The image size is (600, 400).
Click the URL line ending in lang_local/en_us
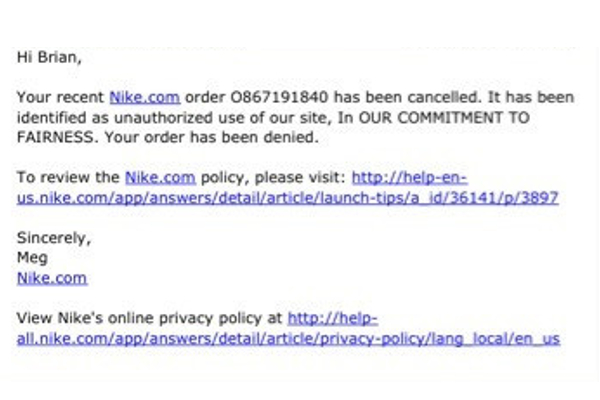pos(289,338)
